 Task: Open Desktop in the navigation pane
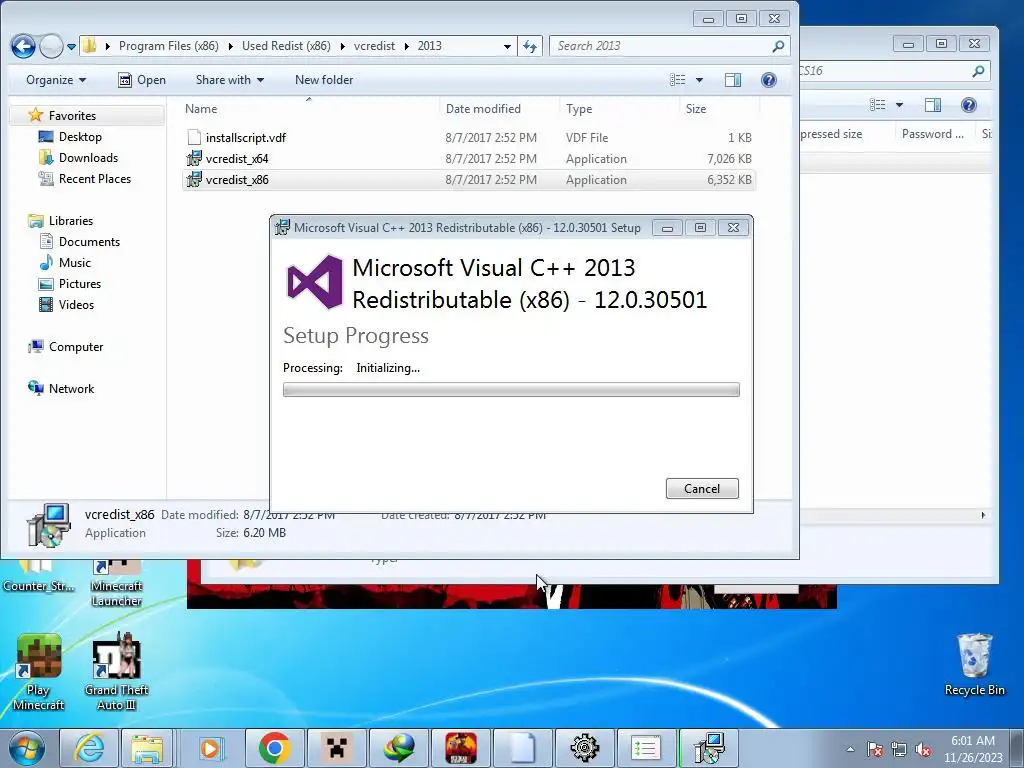[x=70, y=136]
